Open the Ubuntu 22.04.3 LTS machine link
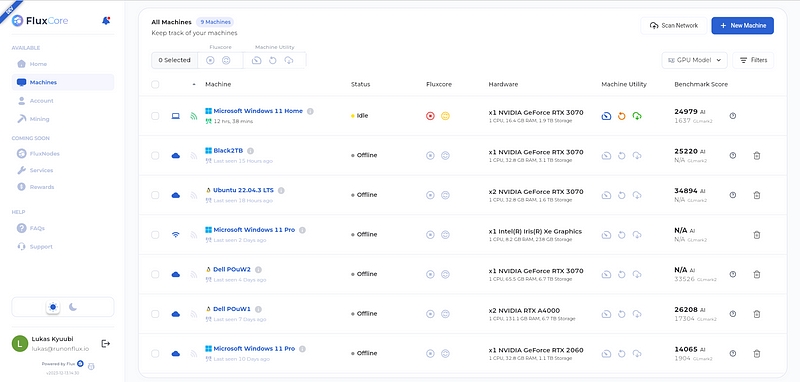 pyautogui.click(x=243, y=190)
